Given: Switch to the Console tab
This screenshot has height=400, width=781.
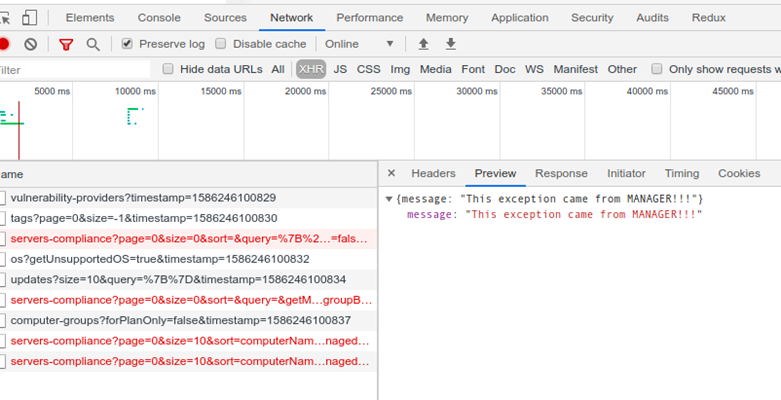Looking at the screenshot, I should (159, 18).
